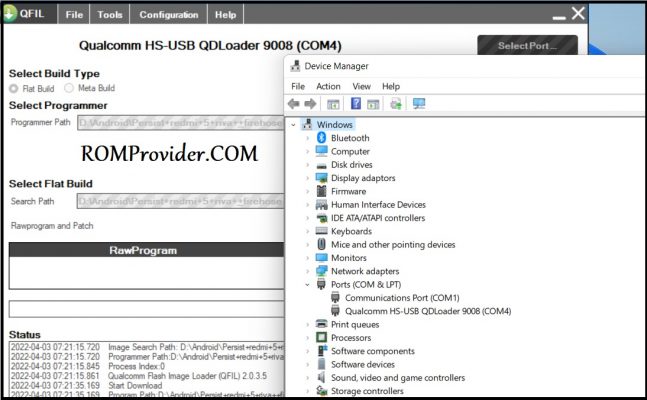The height and width of the screenshot is (400, 647).
Task: Expand the Processors node chevron
Action: click(x=307, y=338)
